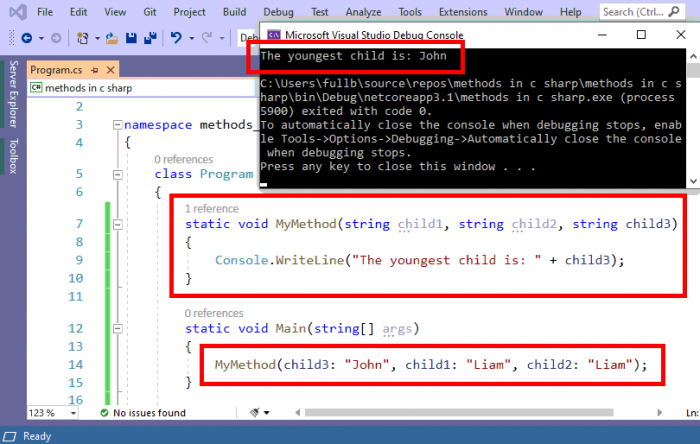Viewport: 700px width, 444px height.
Task: Click the New Project toolbar icon
Action: (84, 38)
